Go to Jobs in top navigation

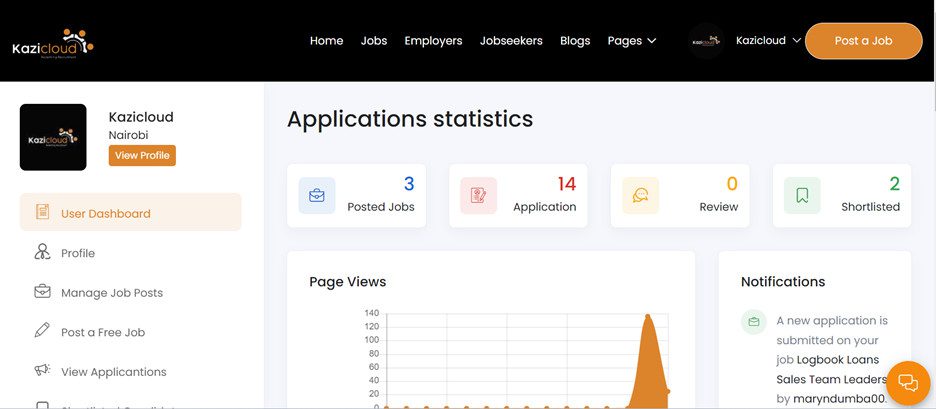tap(374, 41)
